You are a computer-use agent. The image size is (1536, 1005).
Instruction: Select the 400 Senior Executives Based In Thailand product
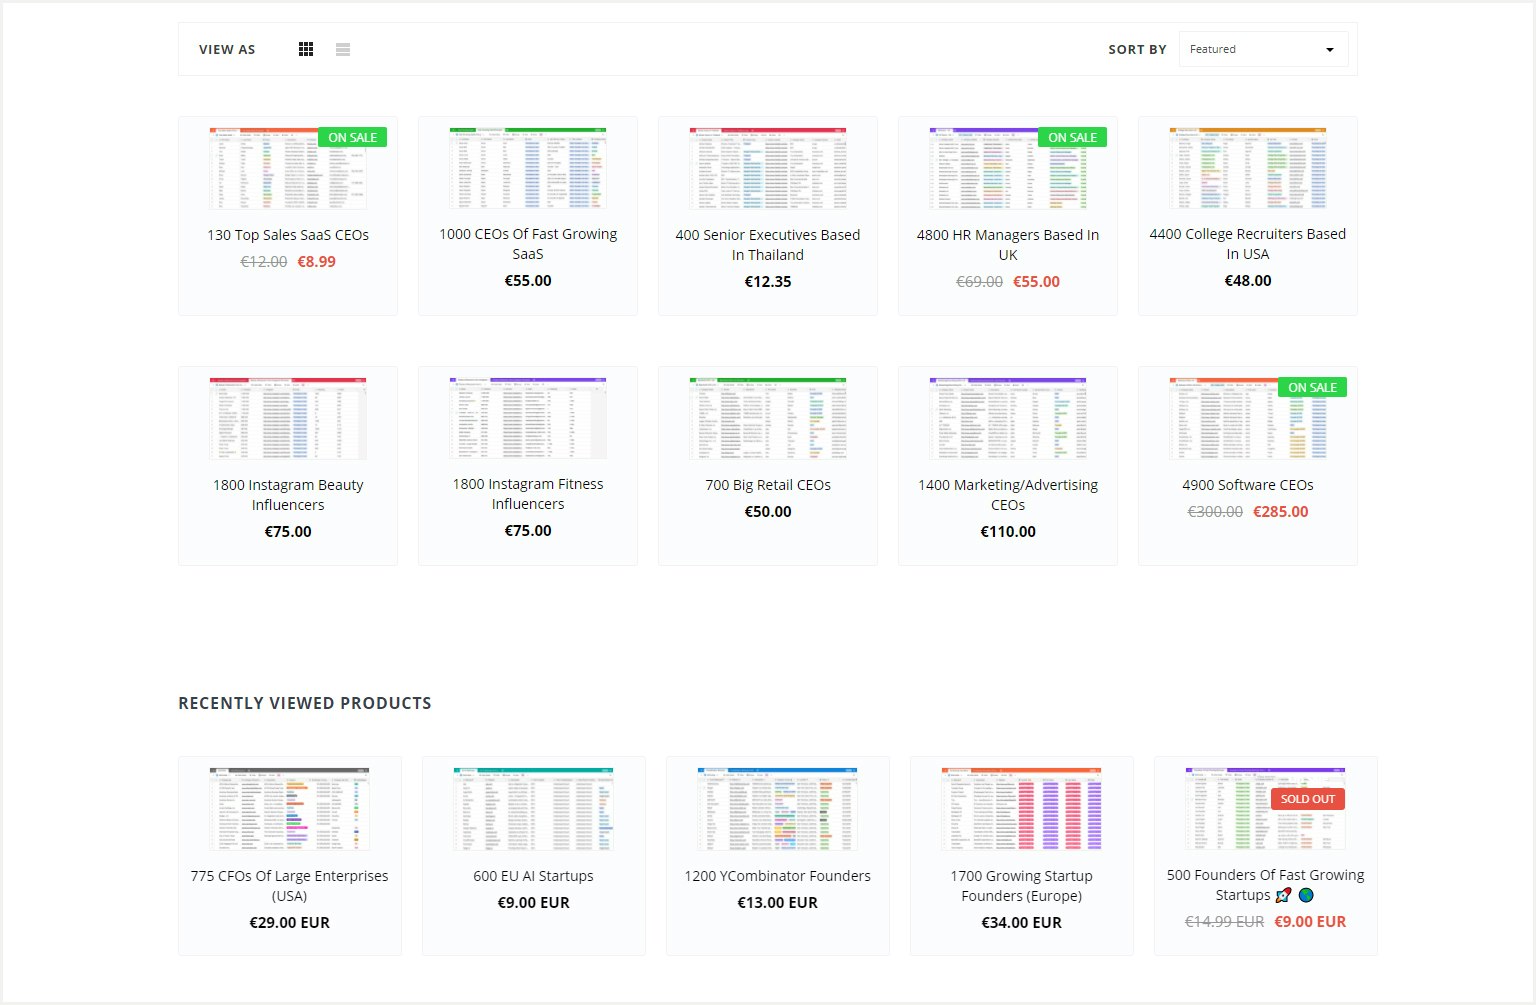pos(767,245)
